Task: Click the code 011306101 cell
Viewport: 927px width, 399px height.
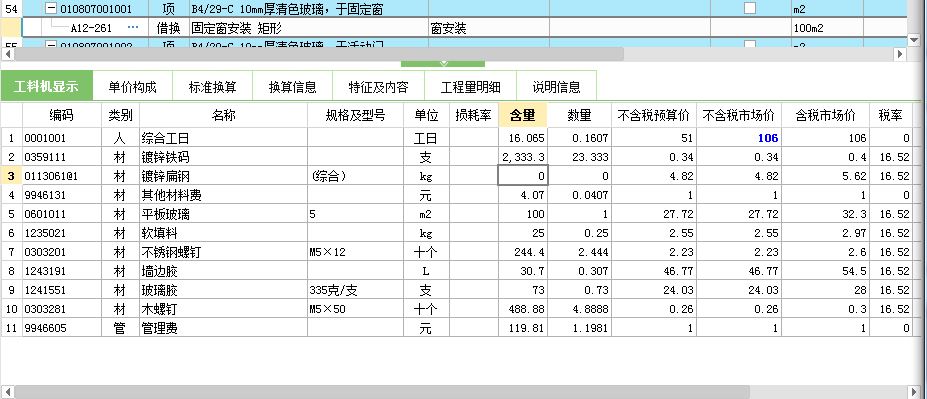Action: [61, 176]
